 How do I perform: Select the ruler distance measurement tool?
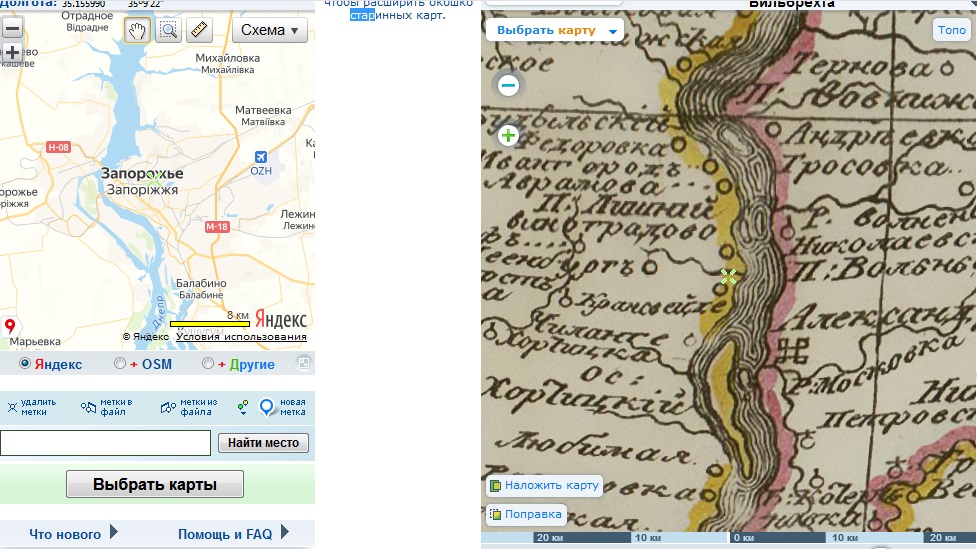[x=199, y=30]
